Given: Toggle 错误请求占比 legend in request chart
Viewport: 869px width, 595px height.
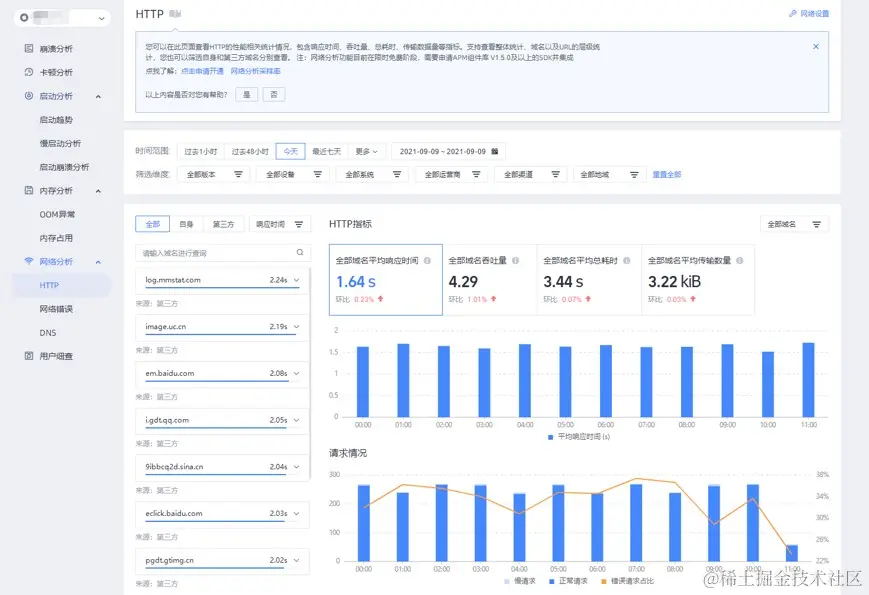Looking at the screenshot, I should [627, 581].
